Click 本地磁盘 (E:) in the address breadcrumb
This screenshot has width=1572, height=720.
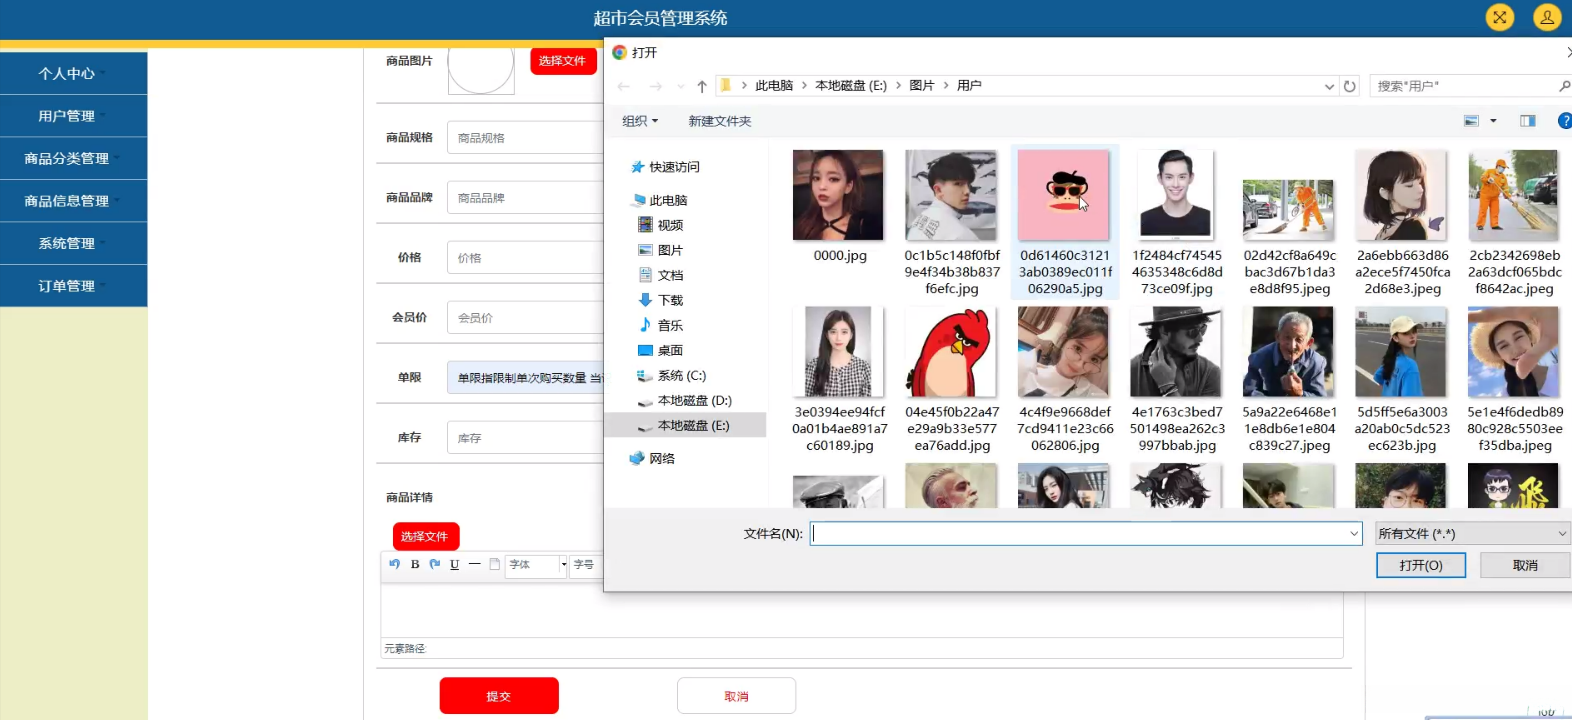(x=851, y=86)
